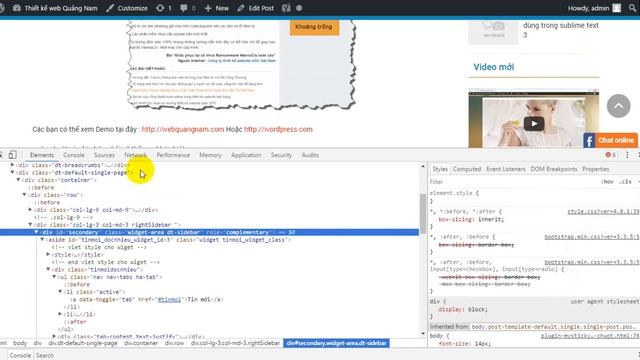Select div#secondary.widget-area.dt-sidebar breadcrumb
The image size is (640, 360).
click(336, 343)
